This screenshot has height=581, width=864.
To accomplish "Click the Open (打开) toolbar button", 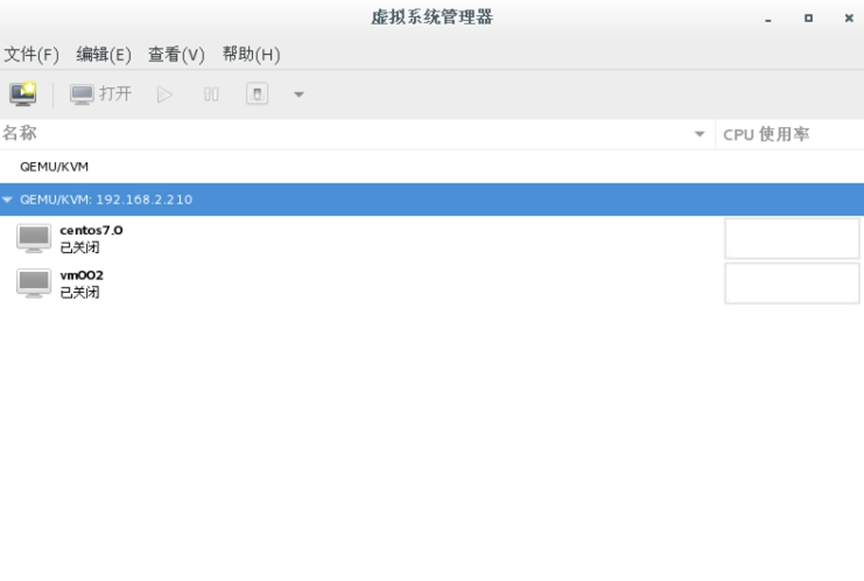I will pyautogui.click(x=101, y=94).
